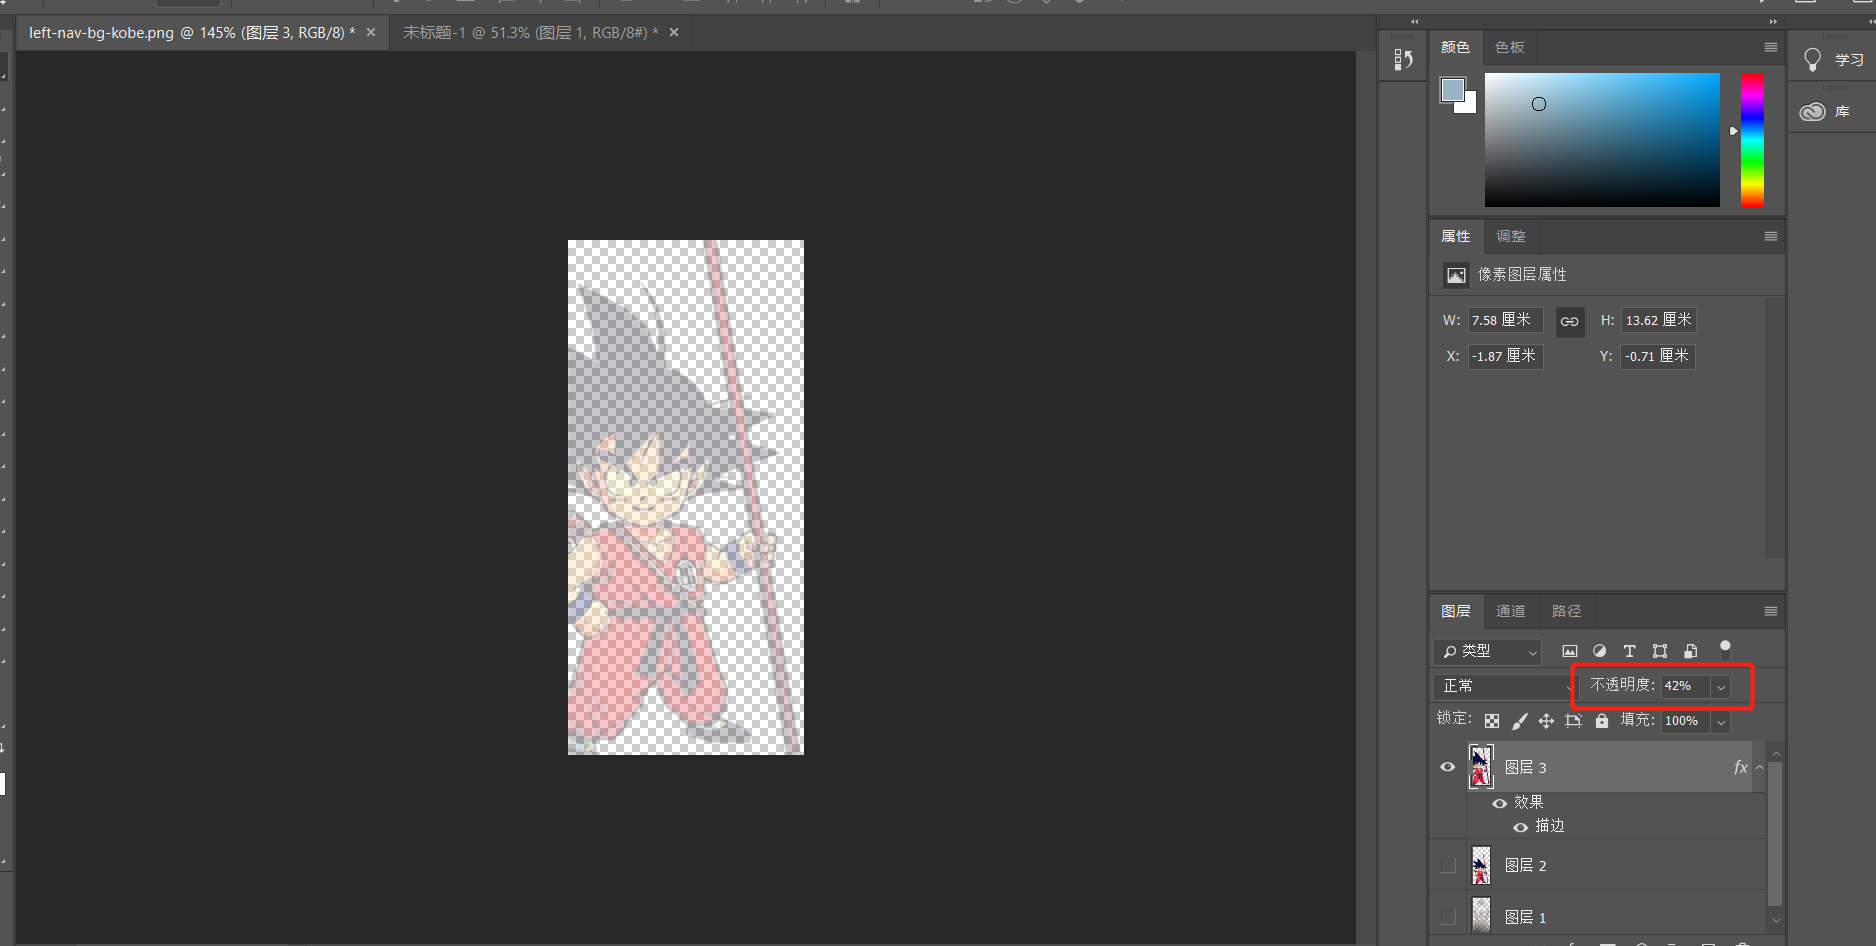Screen dimensions: 1876x946
Task: Open the 正常 blend mode dropdown
Action: [x=1504, y=686]
